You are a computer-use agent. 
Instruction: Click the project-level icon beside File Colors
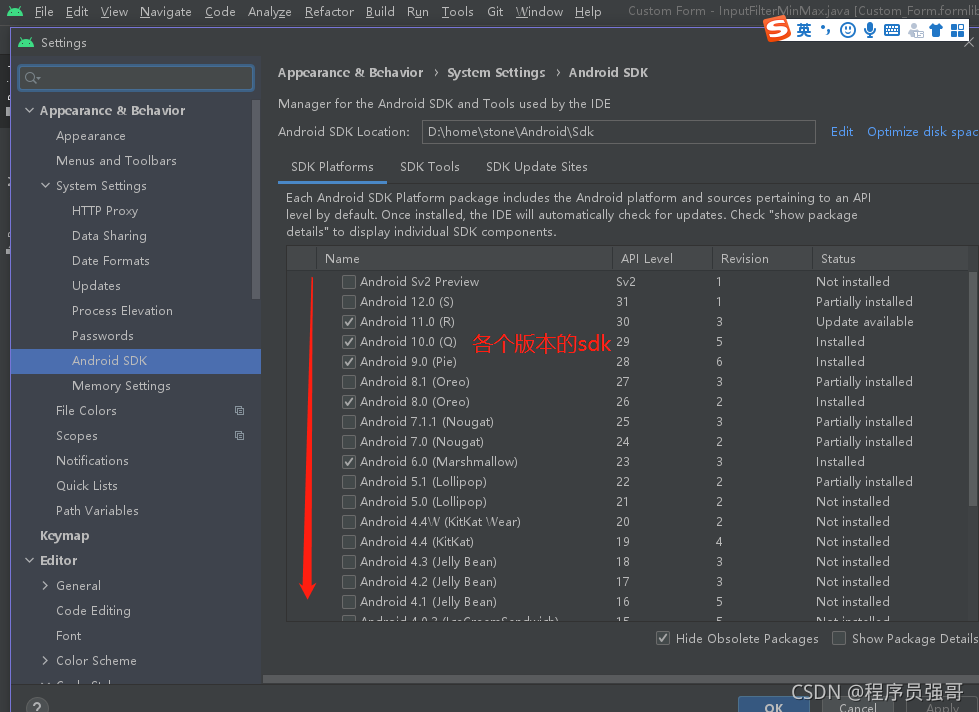click(239, 410)
